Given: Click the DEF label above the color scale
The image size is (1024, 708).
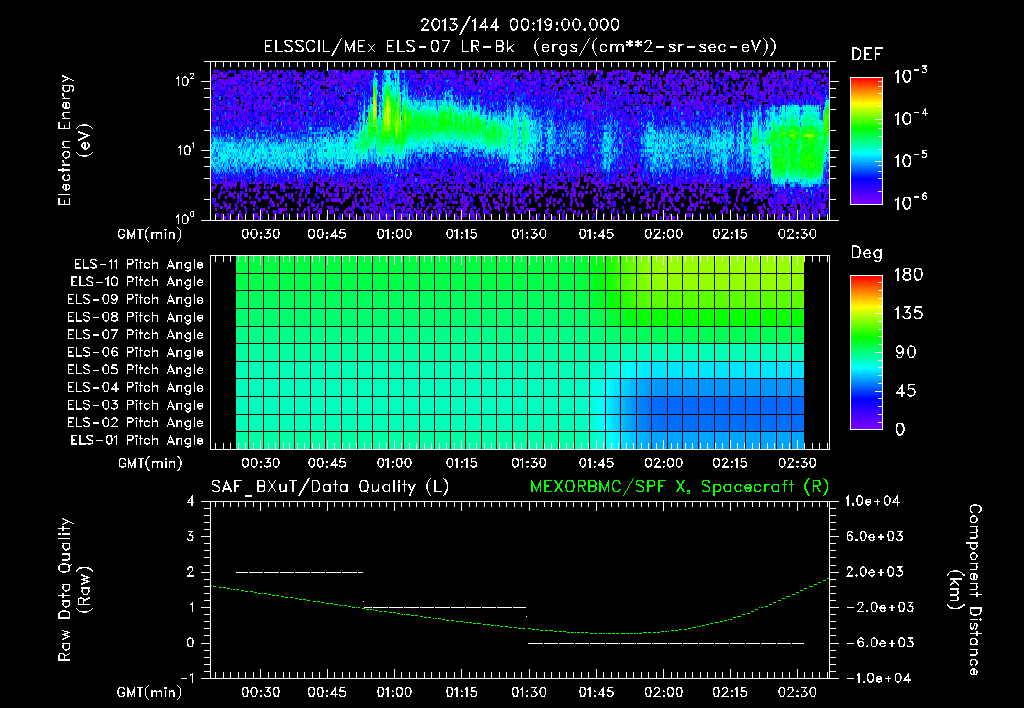Looking at the screenshot, I should [867, 54].
